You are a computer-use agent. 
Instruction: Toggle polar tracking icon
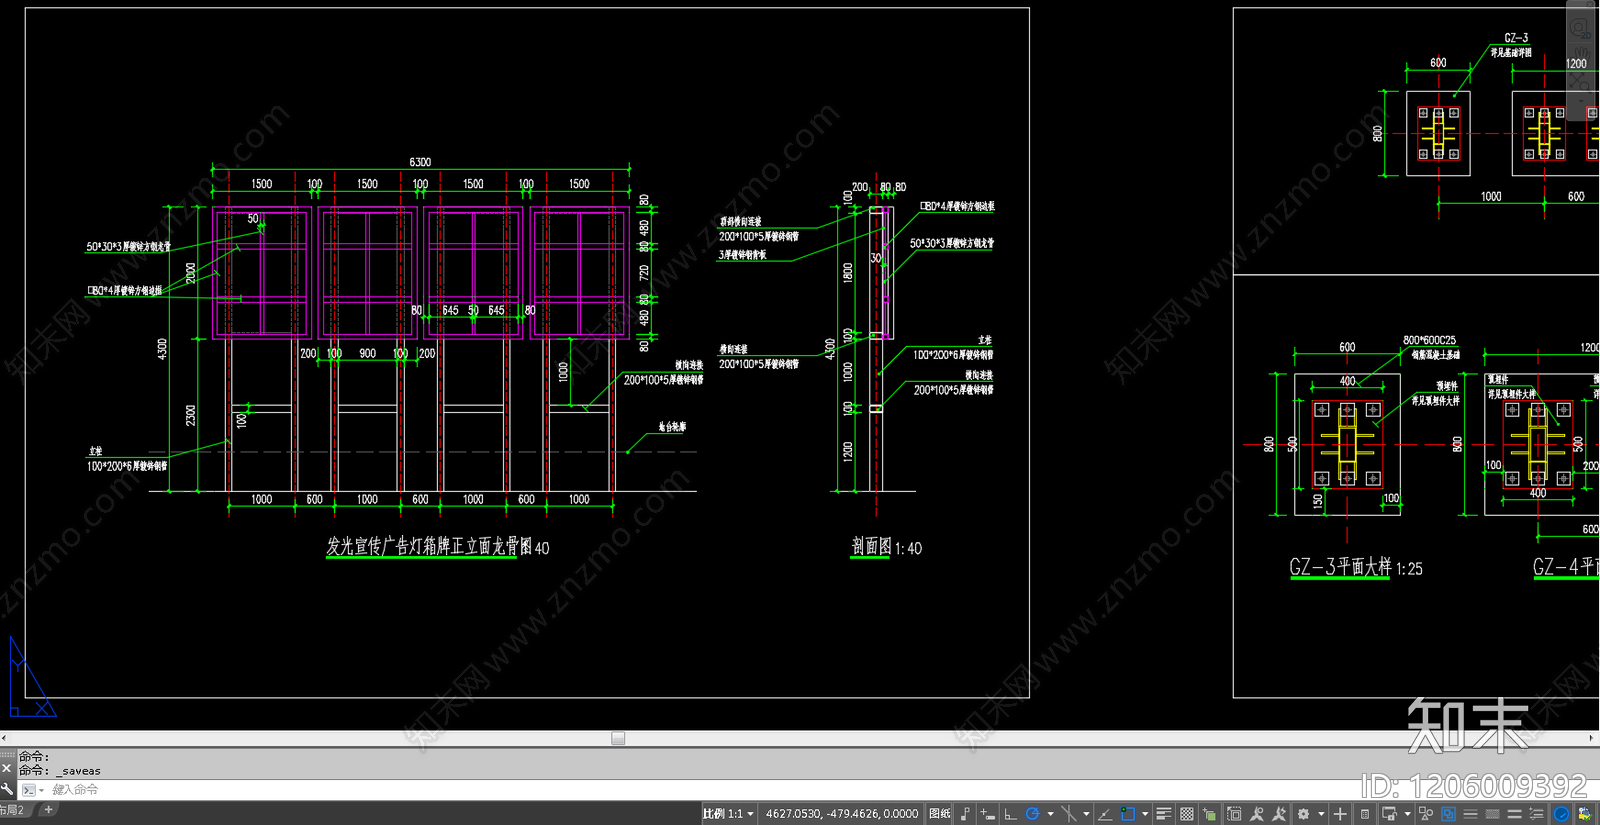tap(1032, 814)
